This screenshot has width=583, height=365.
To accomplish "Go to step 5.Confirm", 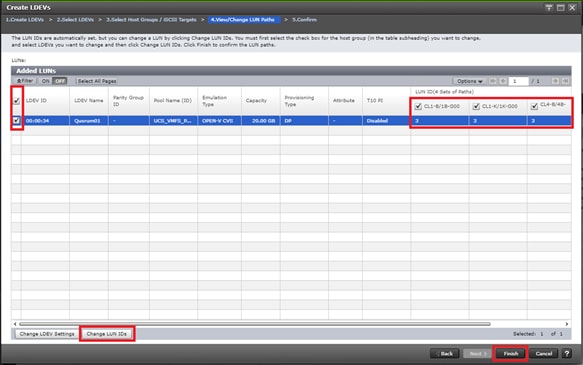I will point(304,20).
